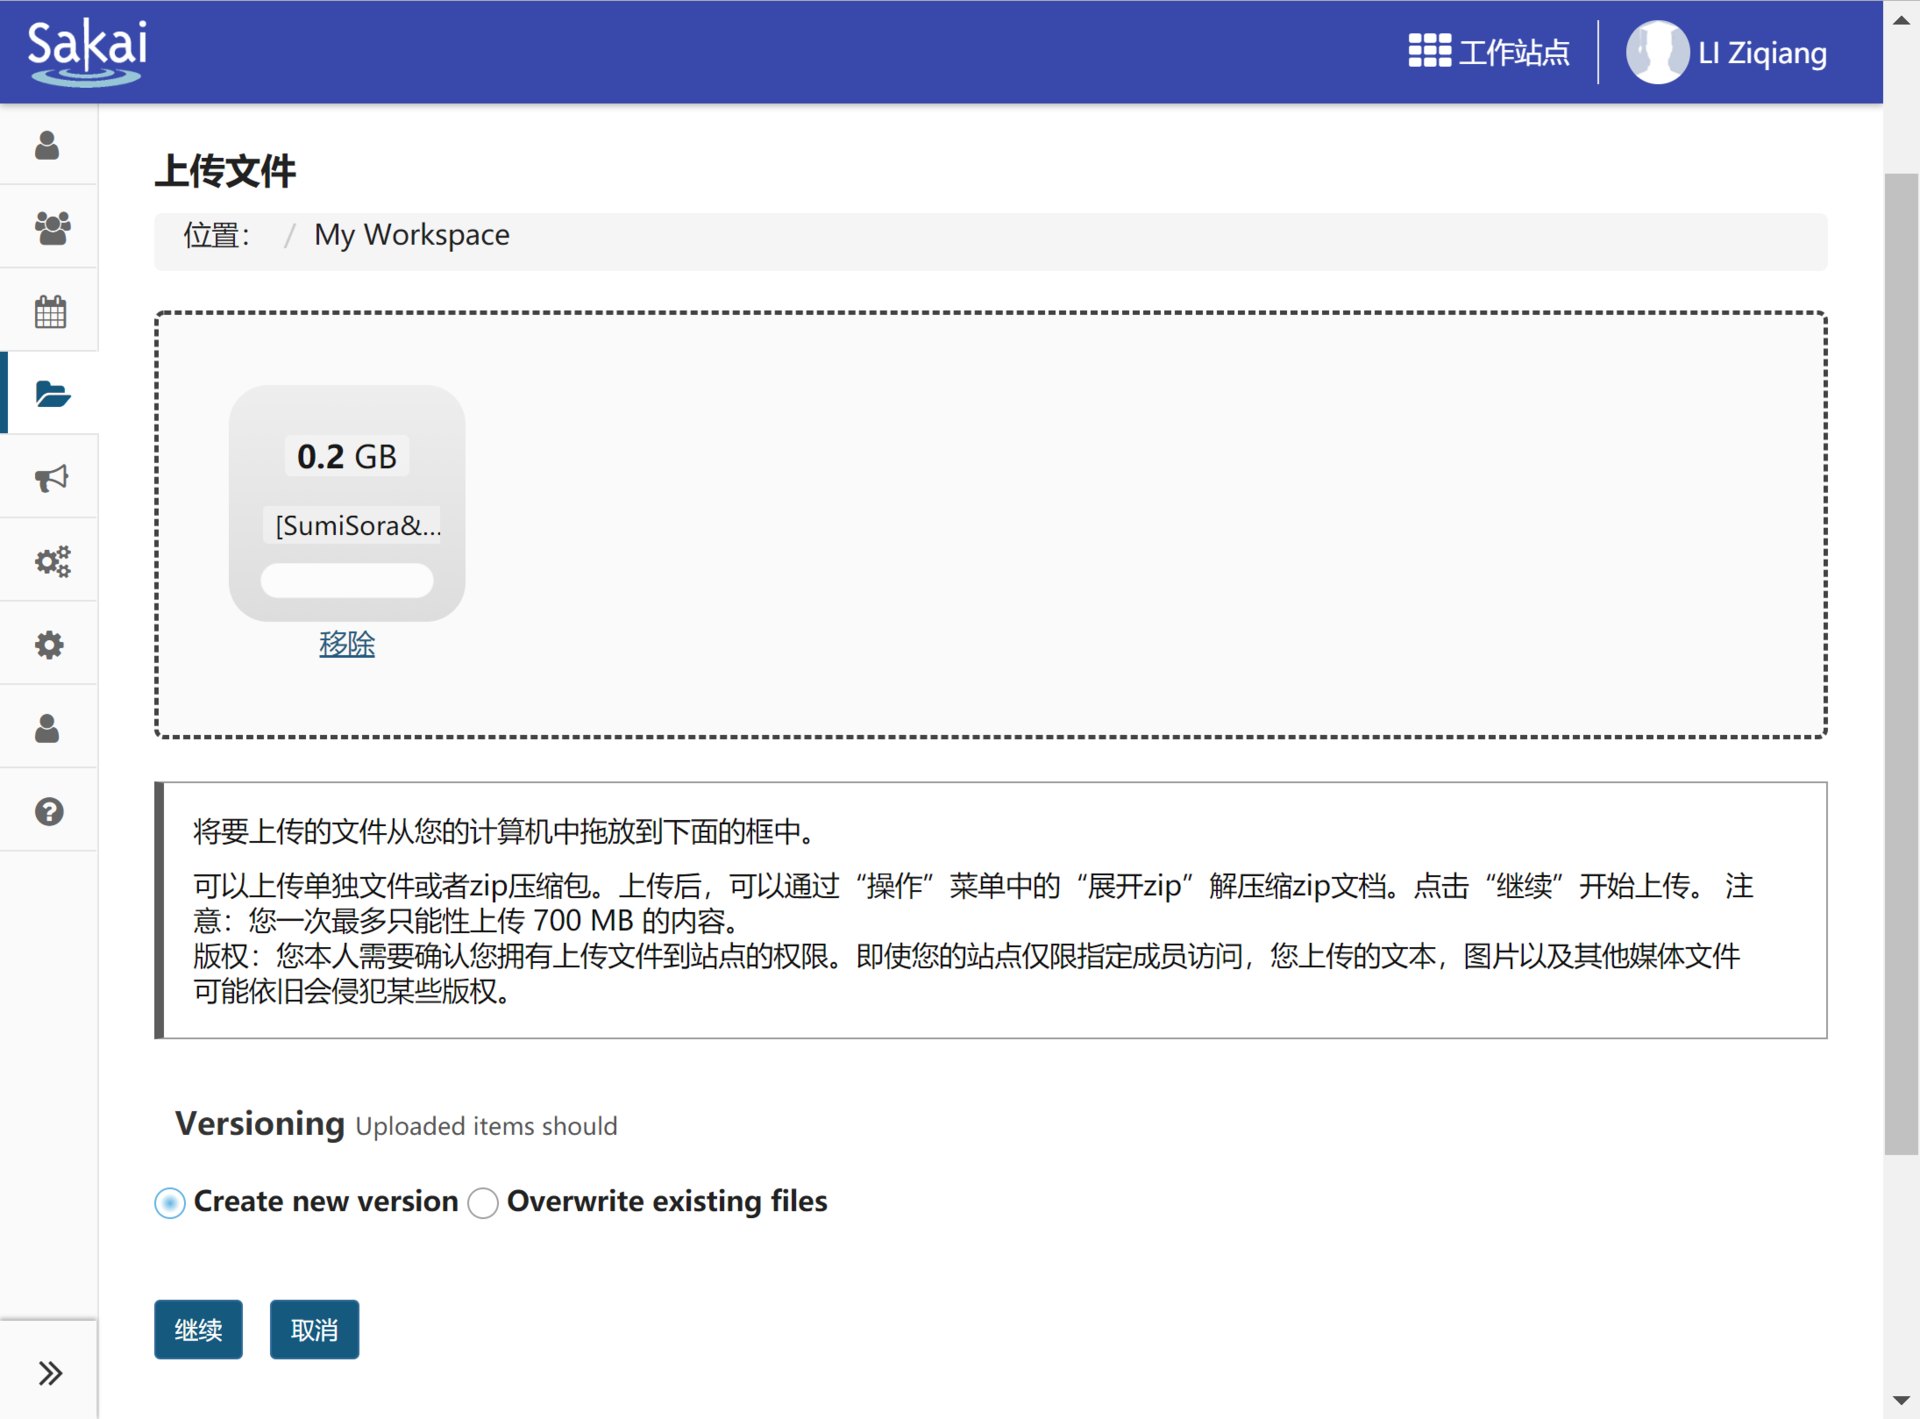This screenshot has height=1419, width=1920.
Task: Select Create new version radio button
Action: pyautogui.click(x=170, y=1202)
